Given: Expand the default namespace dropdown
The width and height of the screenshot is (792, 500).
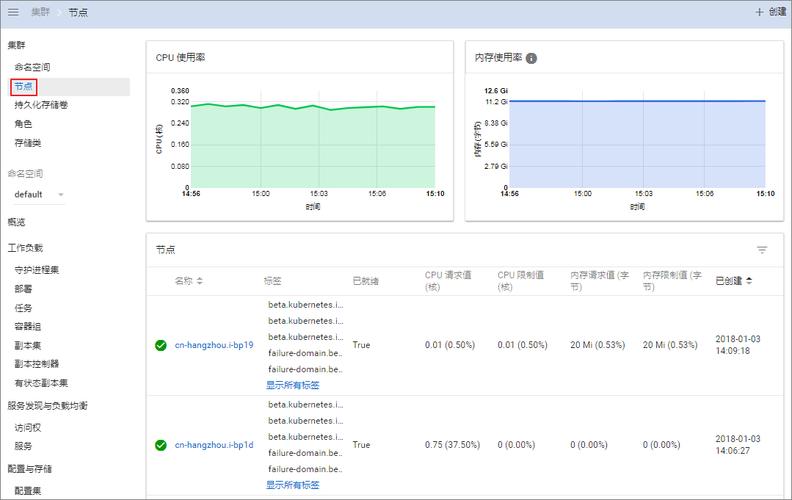Looking at the screenshot, I should coord(39,194).
